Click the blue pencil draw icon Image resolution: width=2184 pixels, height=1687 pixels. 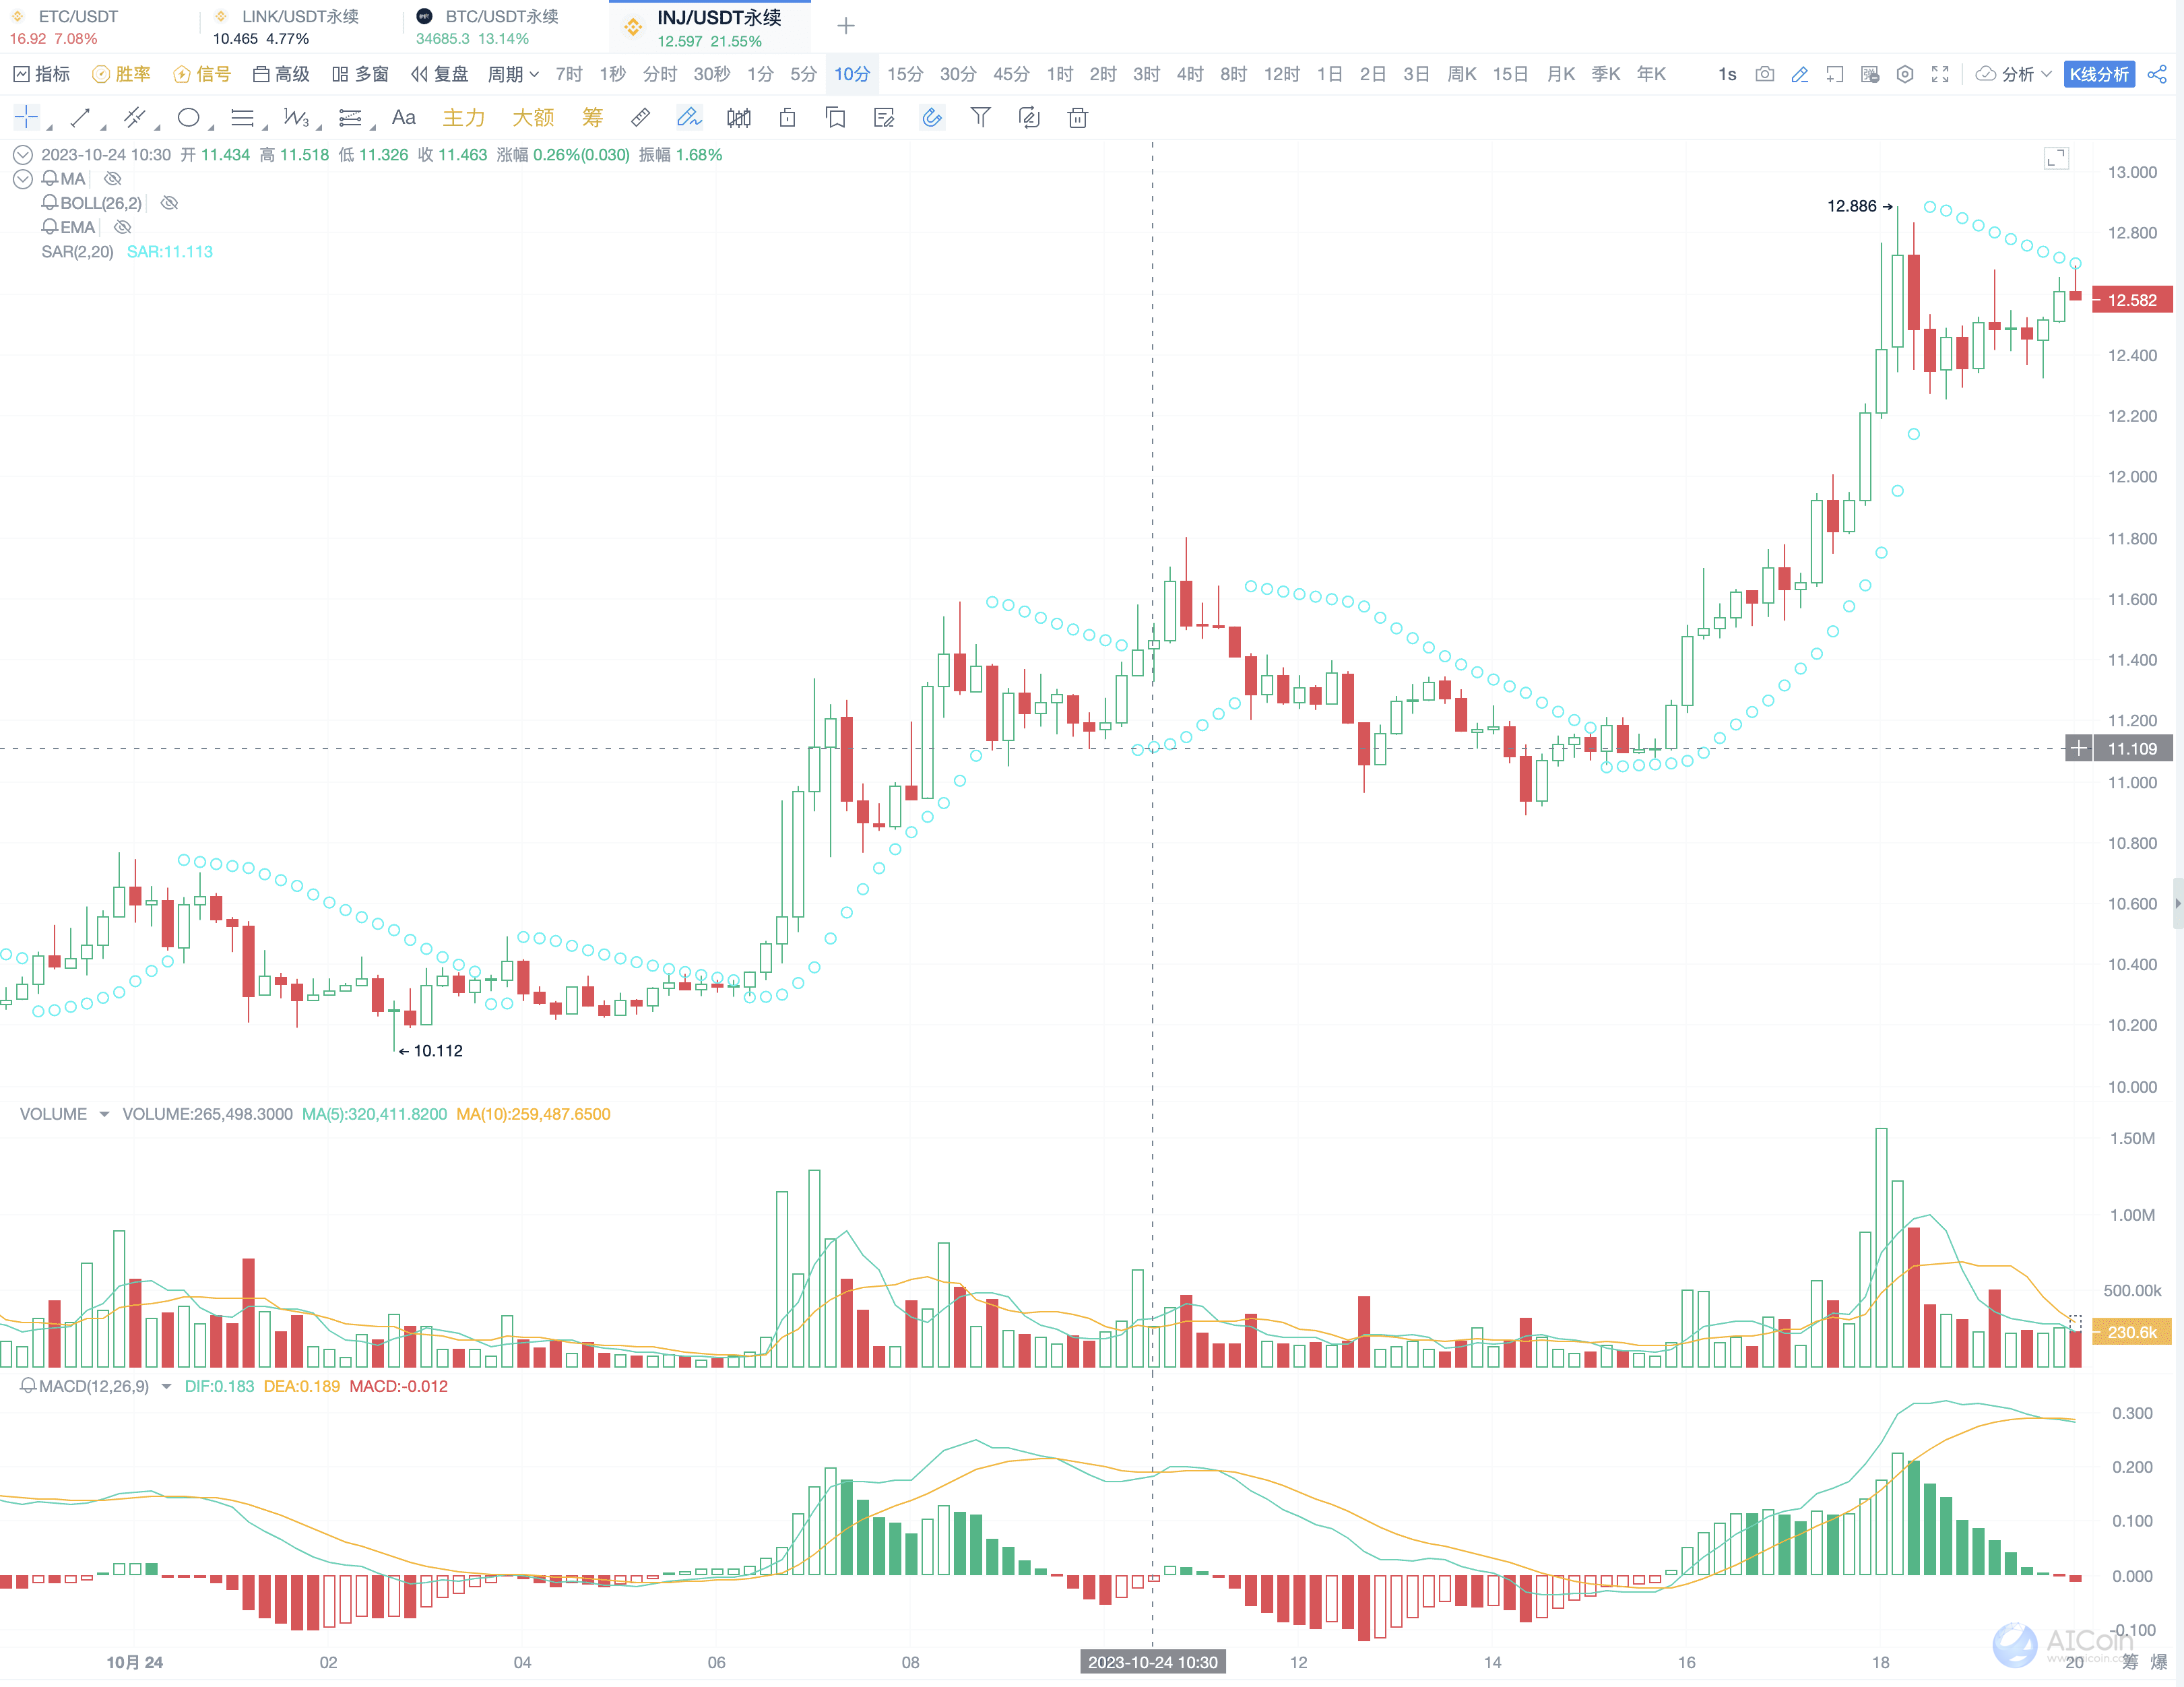(1800, 74)
